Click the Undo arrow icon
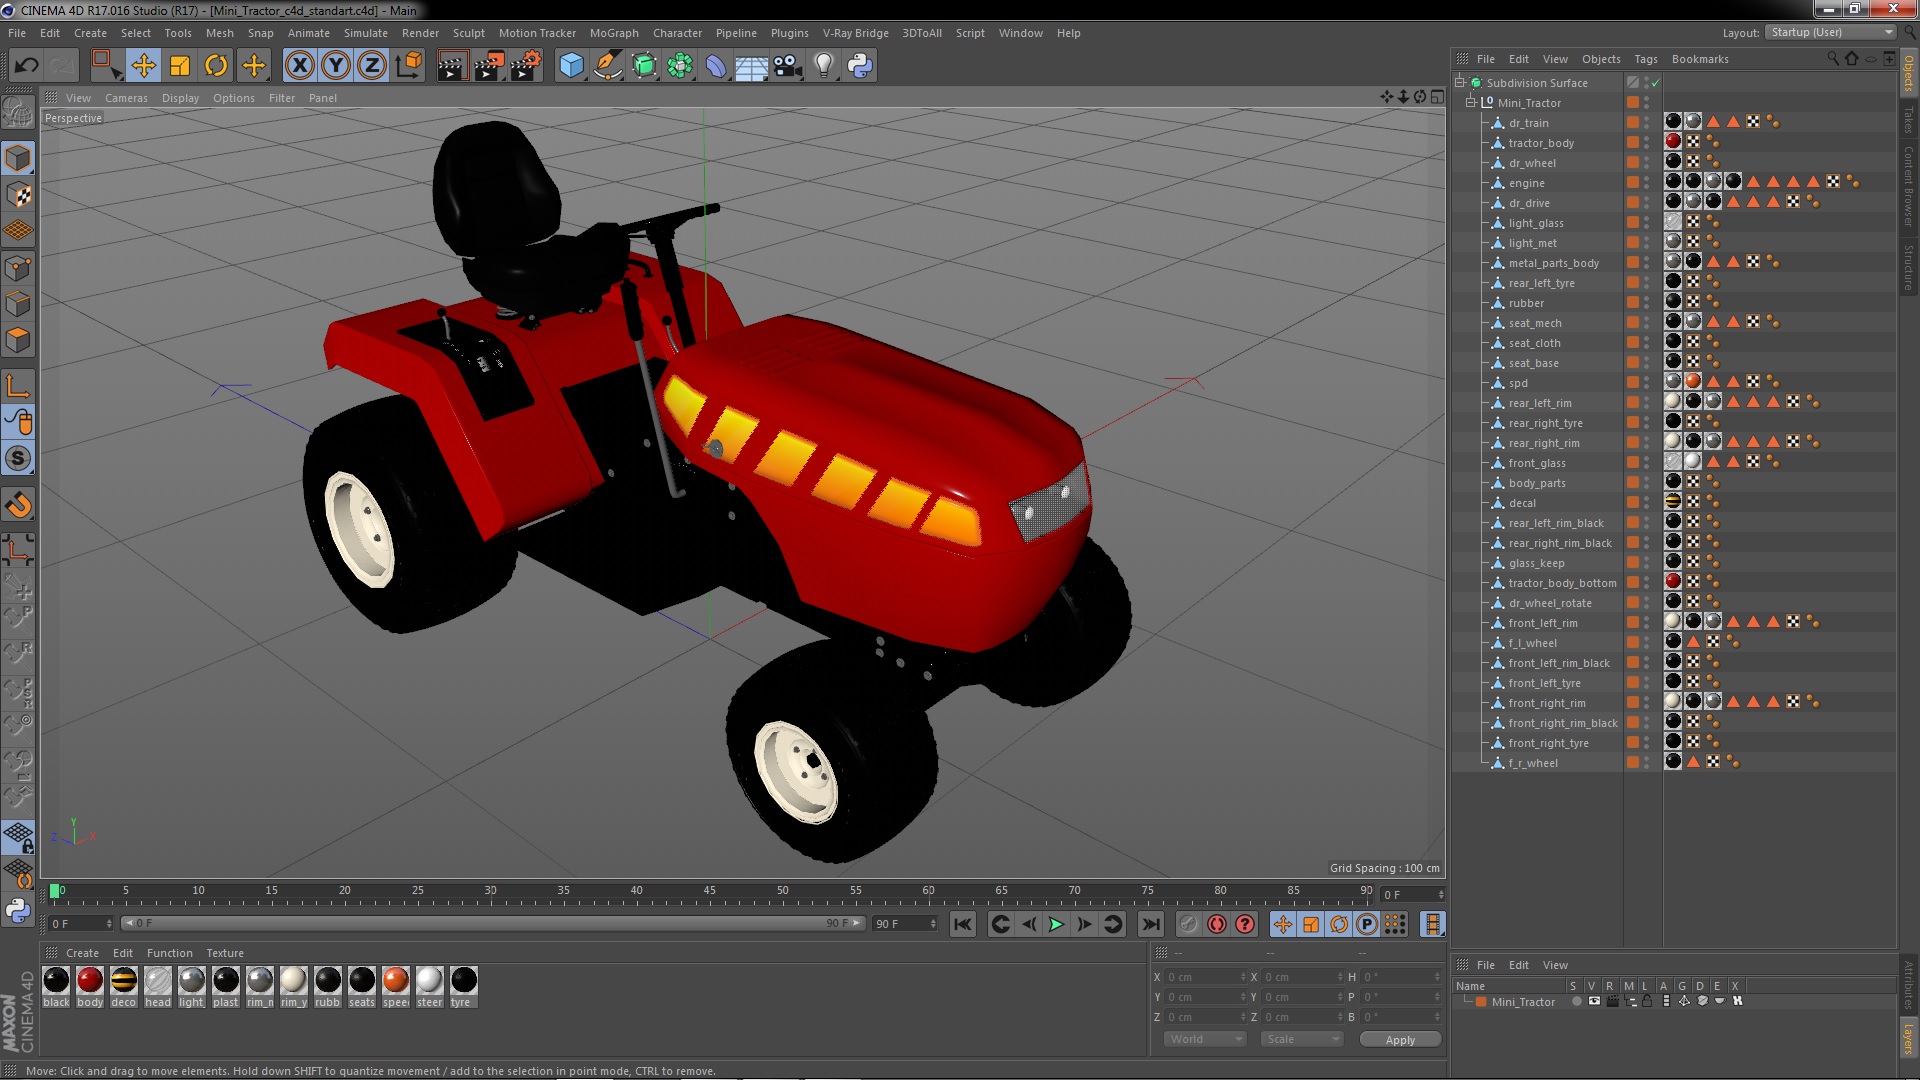The image size is (1920, 1080). pos(26,66)
